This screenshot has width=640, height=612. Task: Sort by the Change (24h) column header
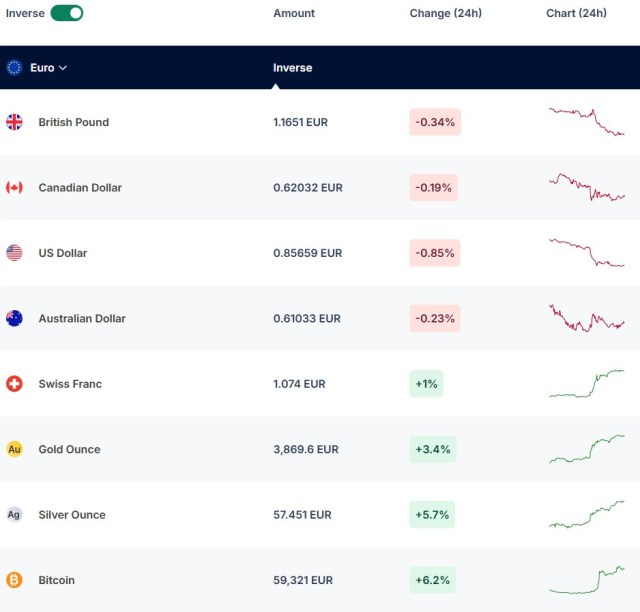pos(446,13)
